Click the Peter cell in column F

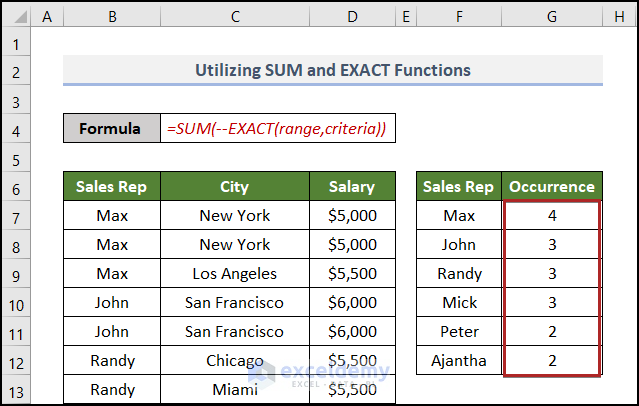[459, 331]
